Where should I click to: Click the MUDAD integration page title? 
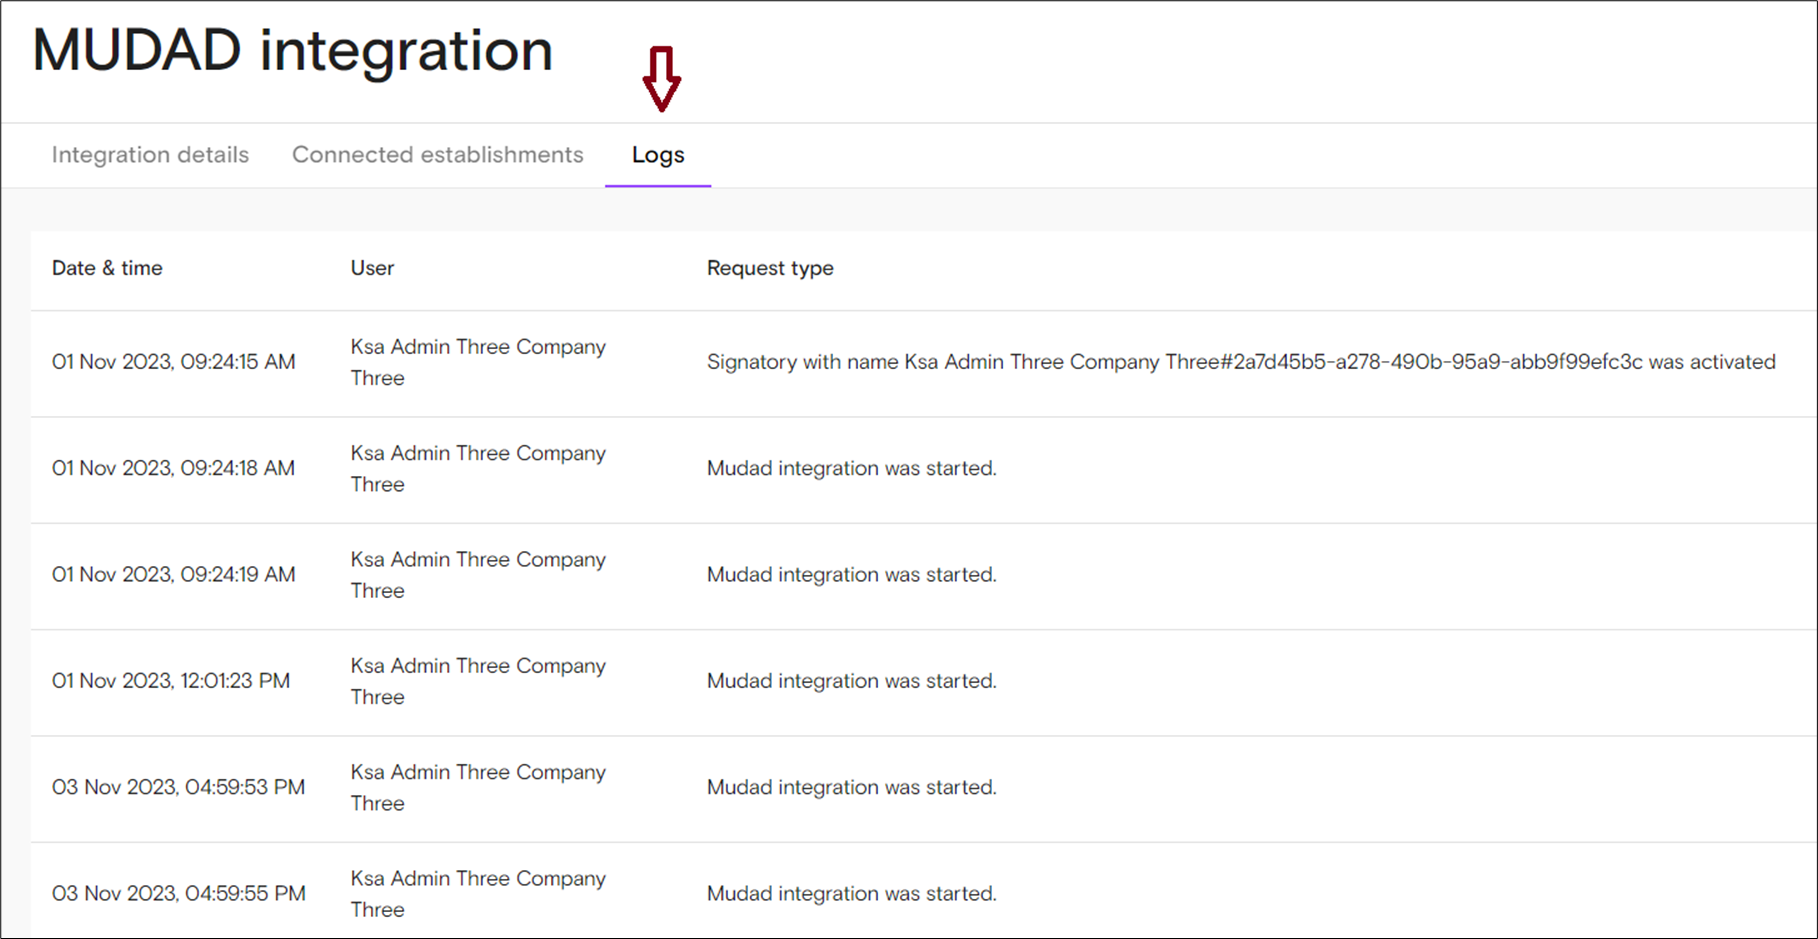coord(292,50)
